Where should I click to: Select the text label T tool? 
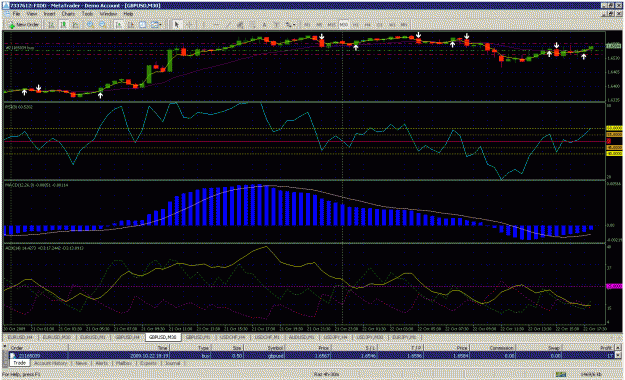point(276,25)
